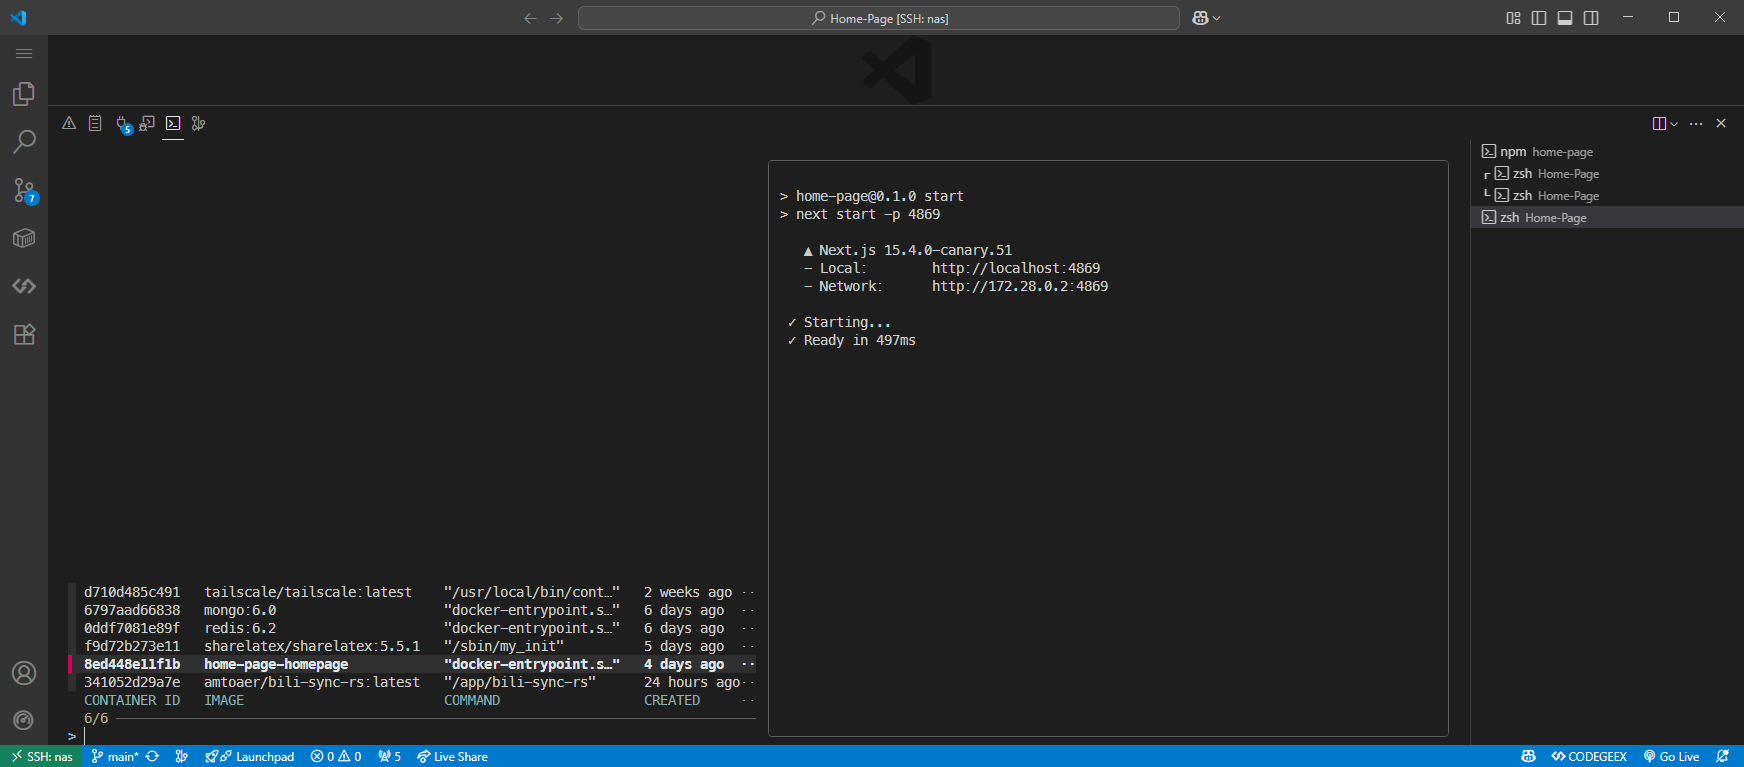Expand the split terminal dropdown chevron

(1674, 124)
